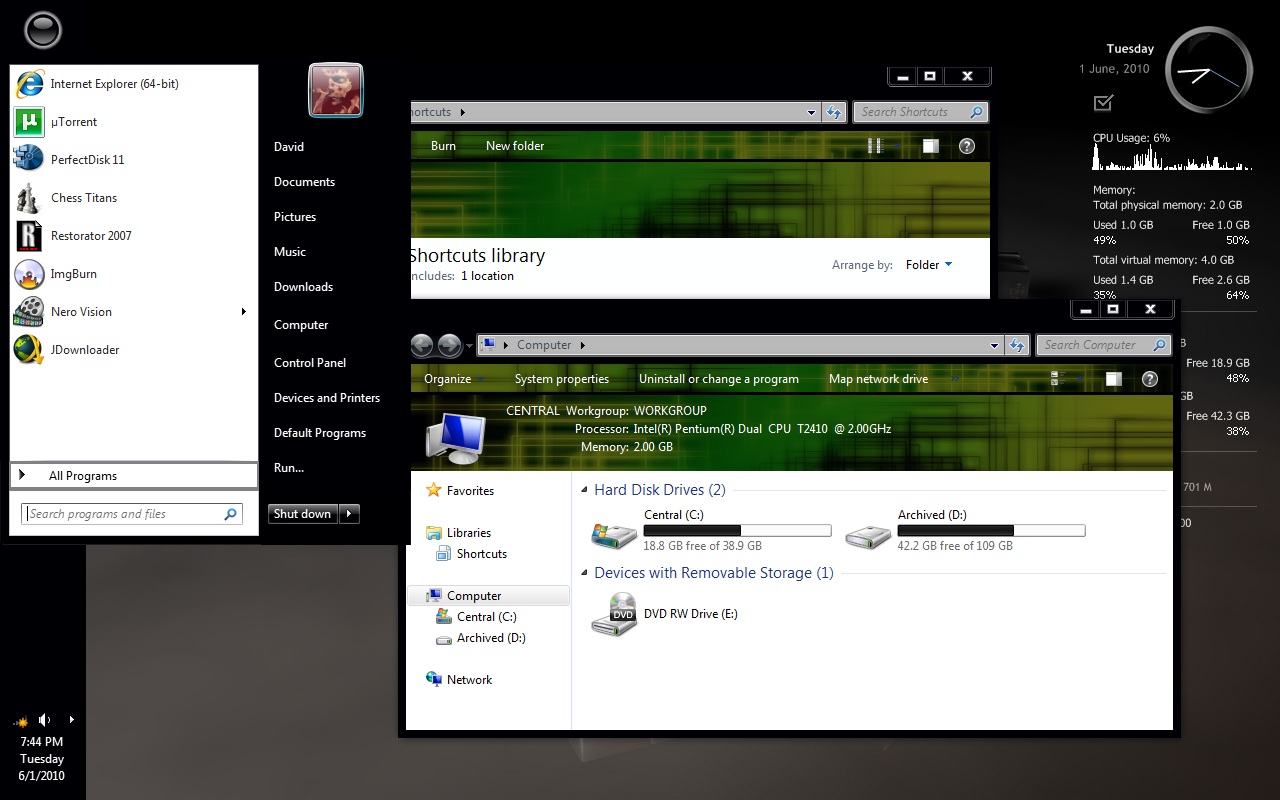Click Organize in the Computer toolbar
The image size is (1280, 800).
tap(449, 379)
